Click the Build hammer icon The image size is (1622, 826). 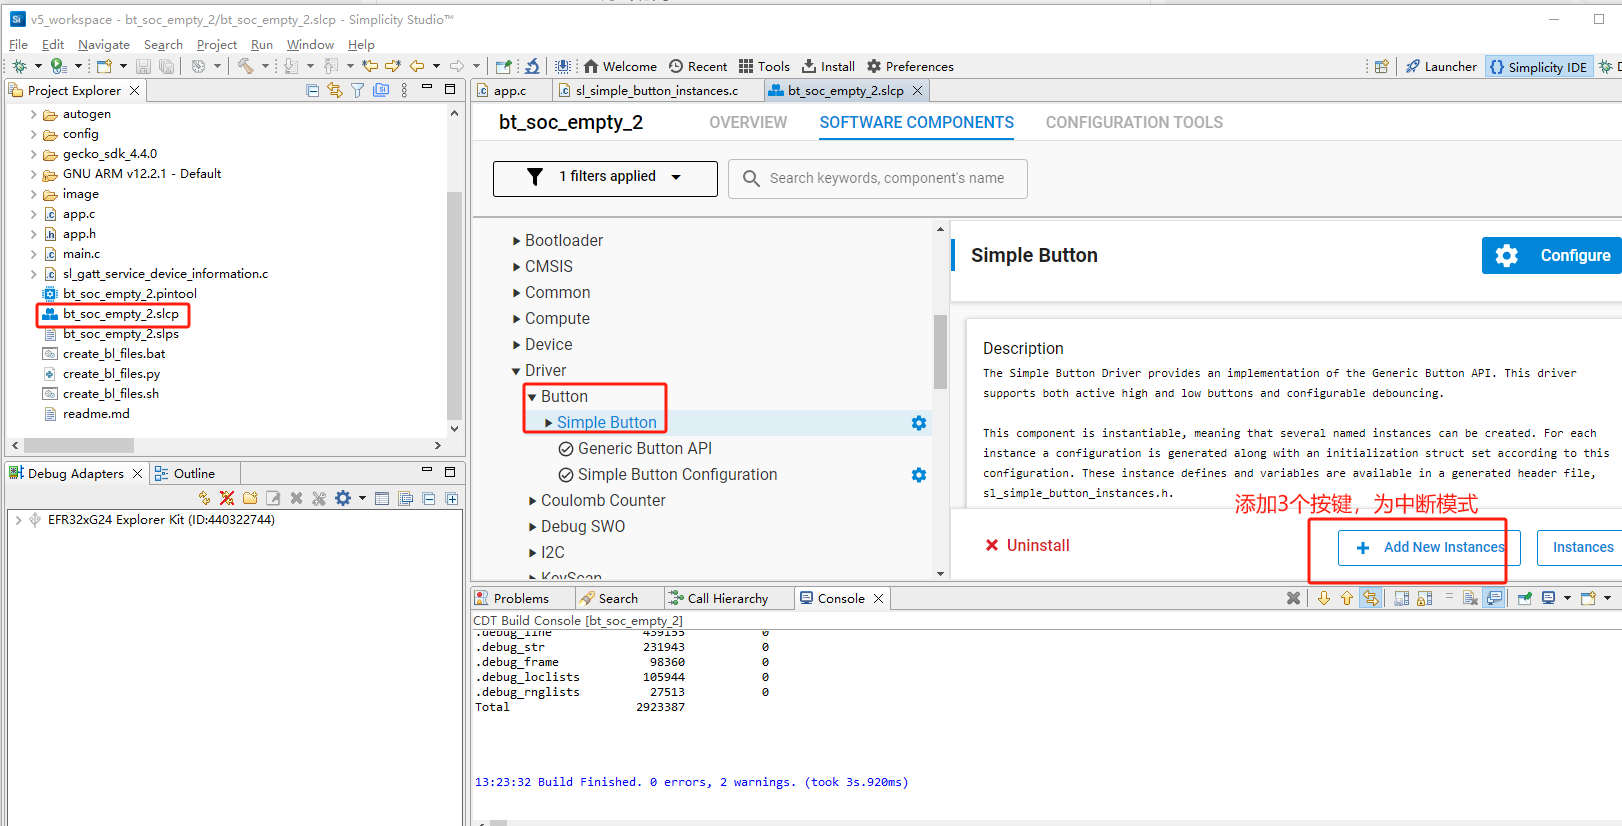point(245,66)
